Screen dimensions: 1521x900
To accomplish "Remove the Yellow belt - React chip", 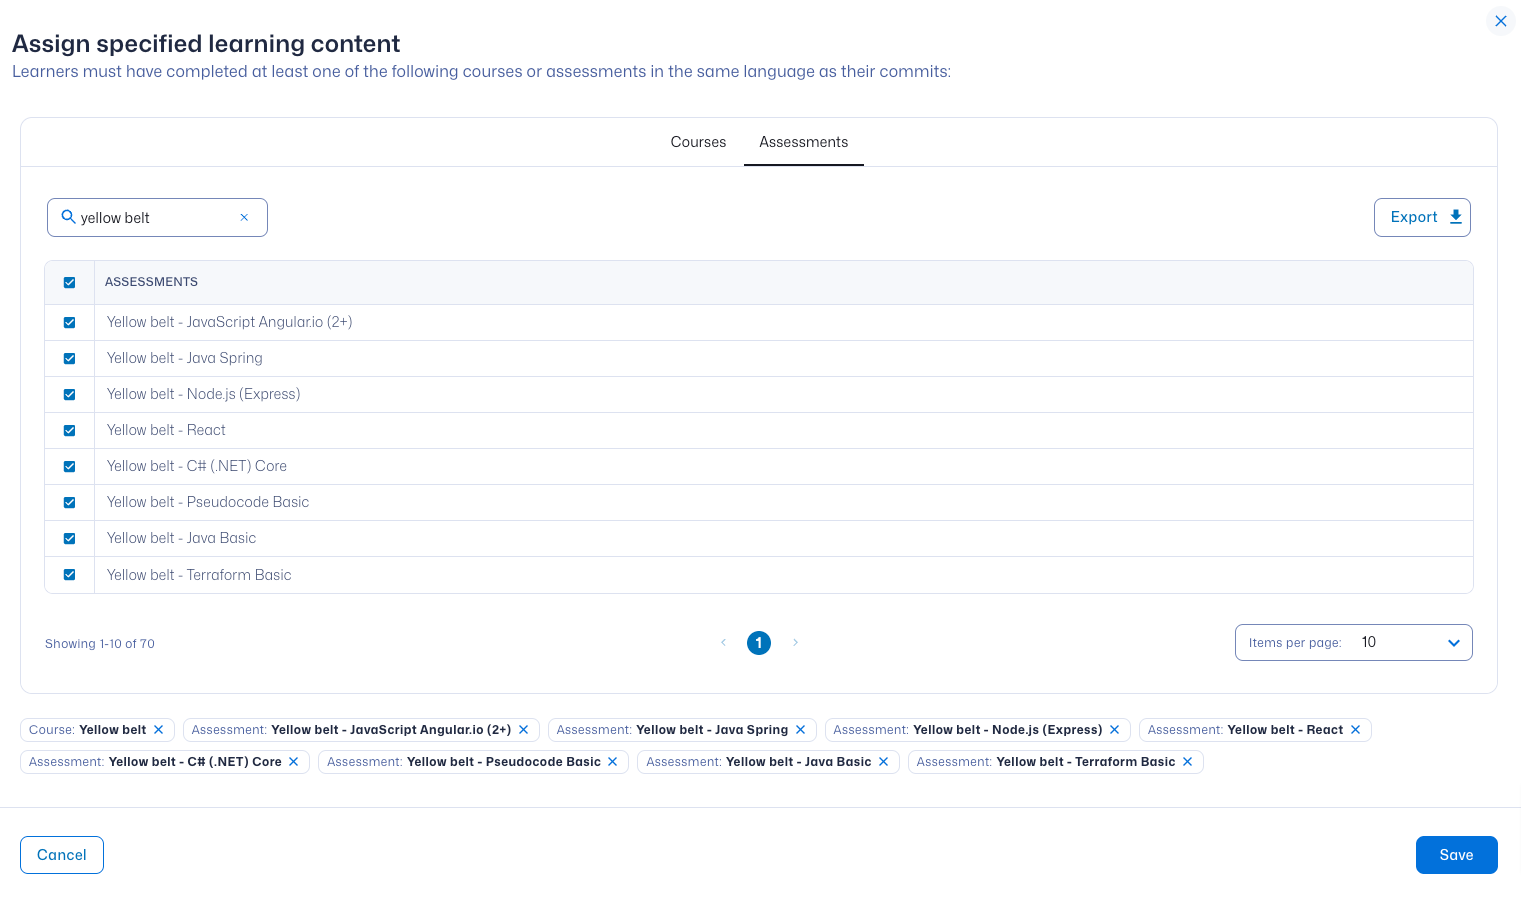I will coord(1355,730).
